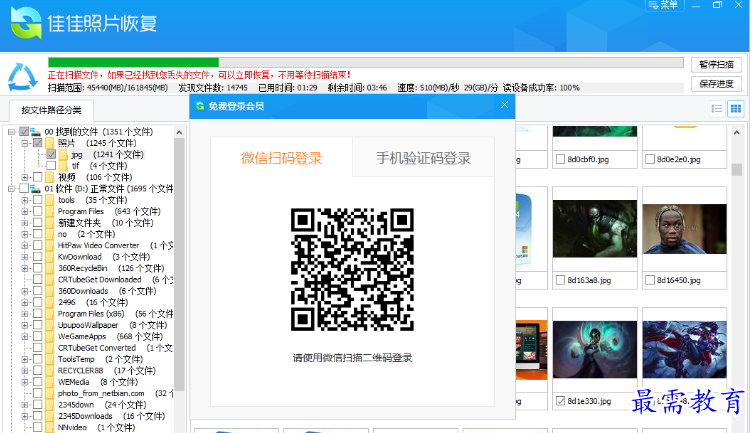Viewport: 753px width, 433px height.
Task: Click the 暂停扫描 pause scan button
Action: (x=716, y=65)
